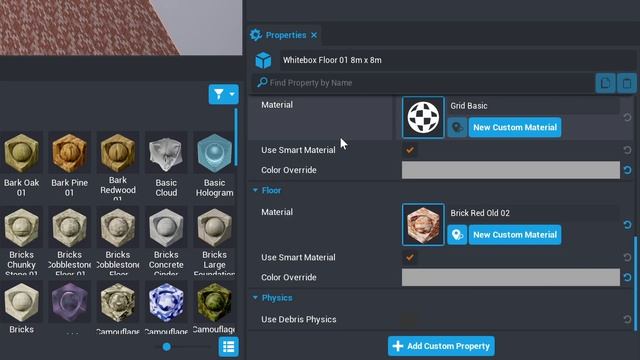Reset the first Color Override value
This screenshot has width=640, height=360.
tap(627, 170)
